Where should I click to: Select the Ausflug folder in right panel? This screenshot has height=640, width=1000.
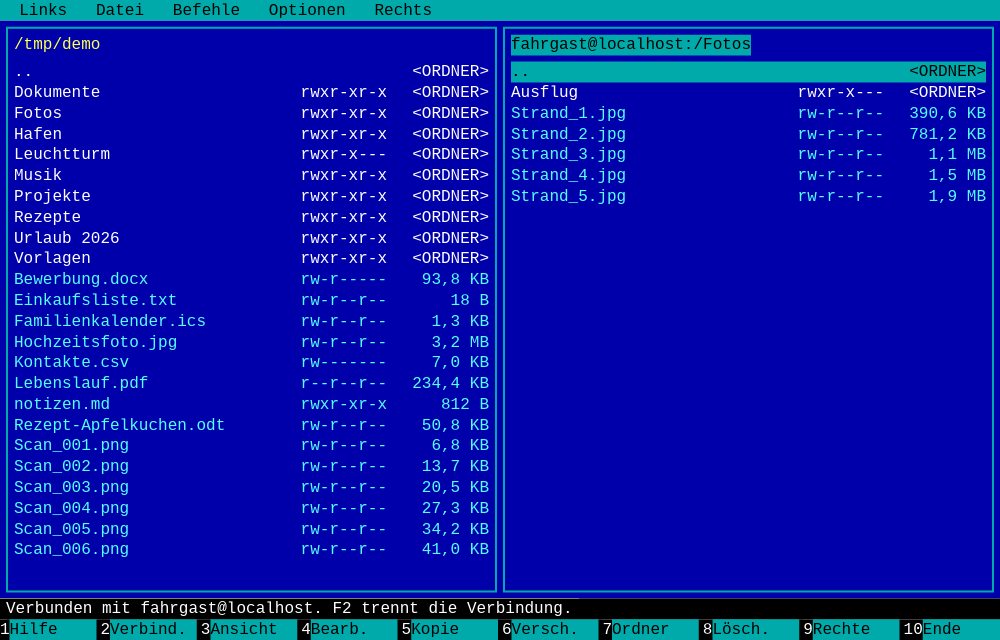748,92
